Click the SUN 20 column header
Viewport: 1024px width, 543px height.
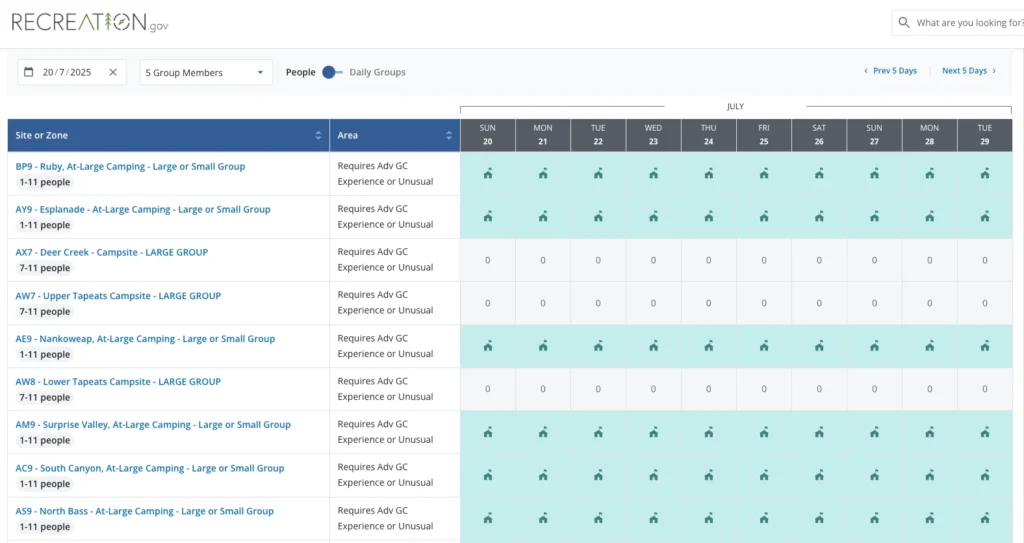[488, 135]
